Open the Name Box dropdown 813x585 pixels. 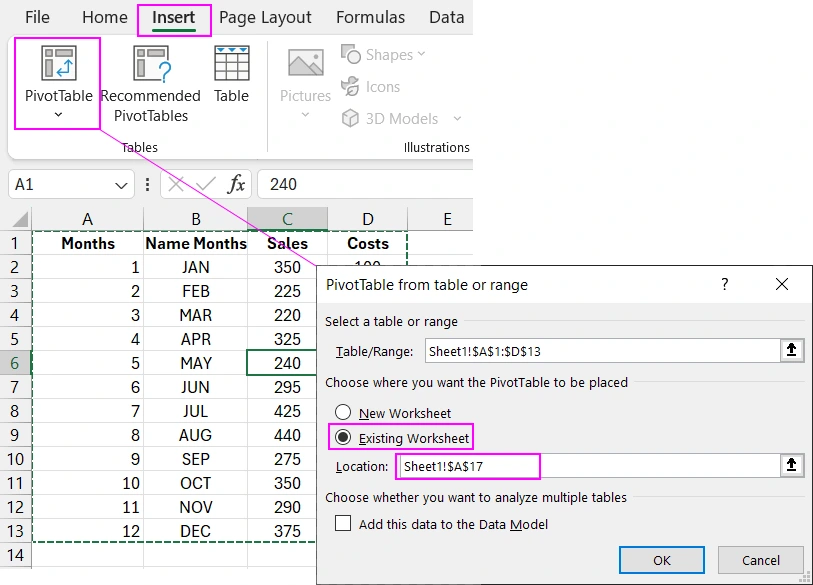coord(120,184)
